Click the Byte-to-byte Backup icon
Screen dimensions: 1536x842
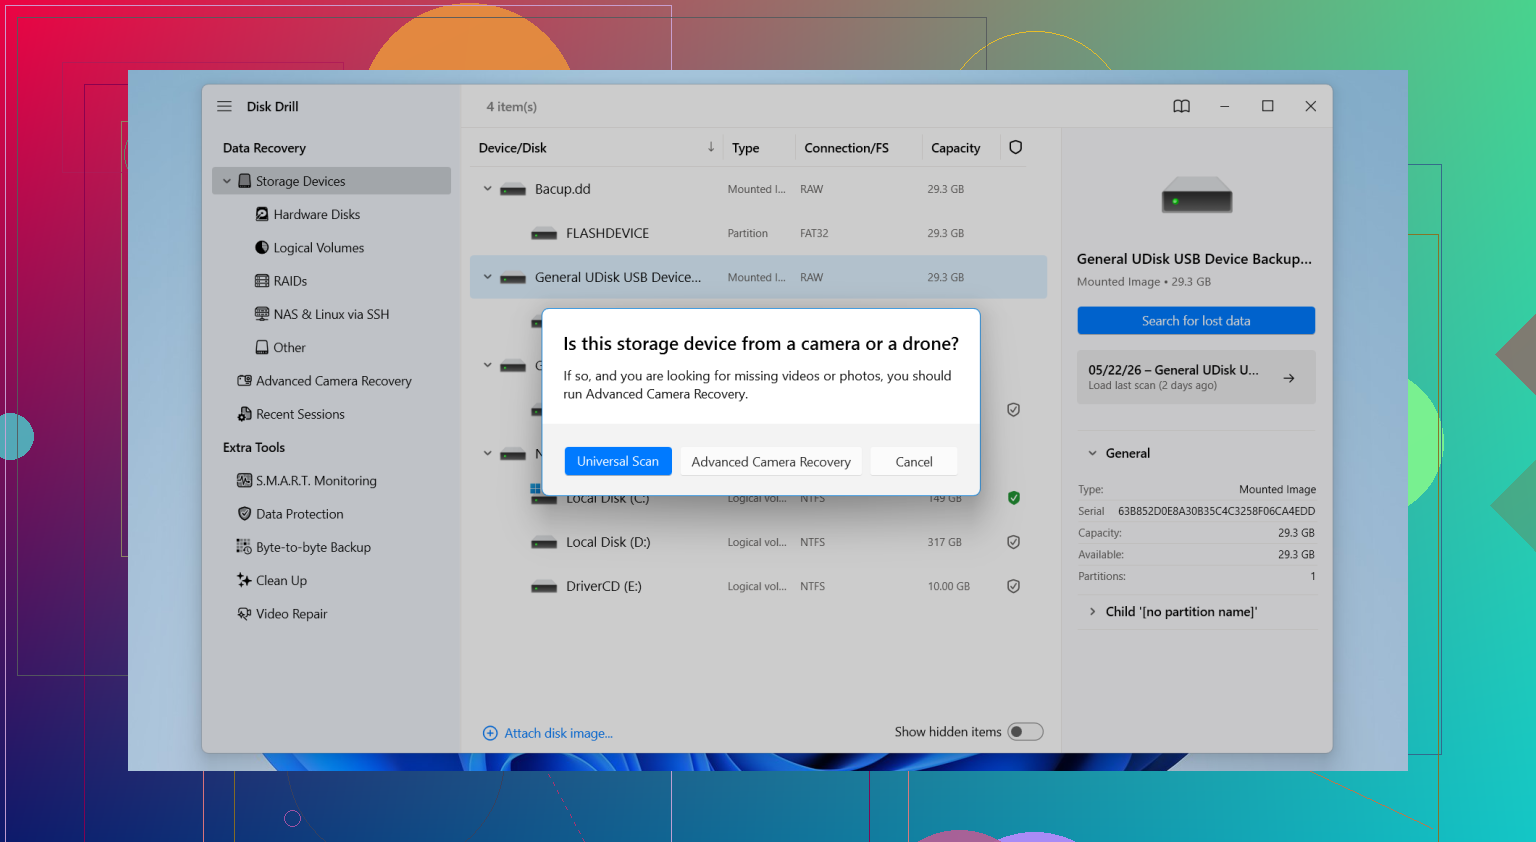pyautogui.click(x=244, y=547)
